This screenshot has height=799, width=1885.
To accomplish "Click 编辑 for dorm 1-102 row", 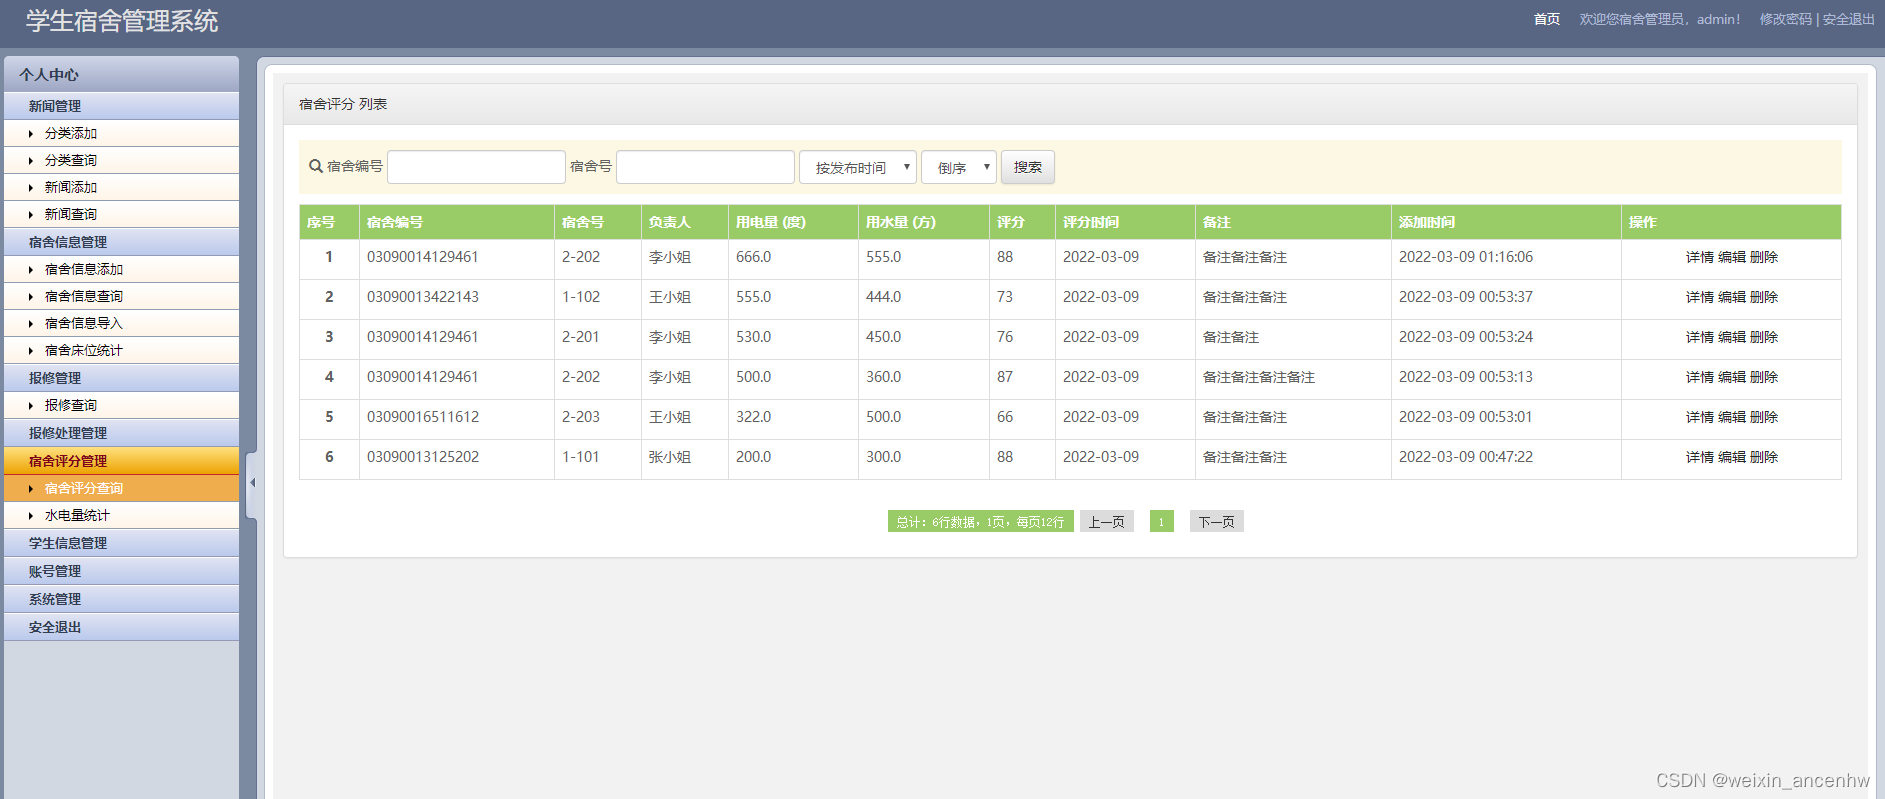I will [1731, 297].
